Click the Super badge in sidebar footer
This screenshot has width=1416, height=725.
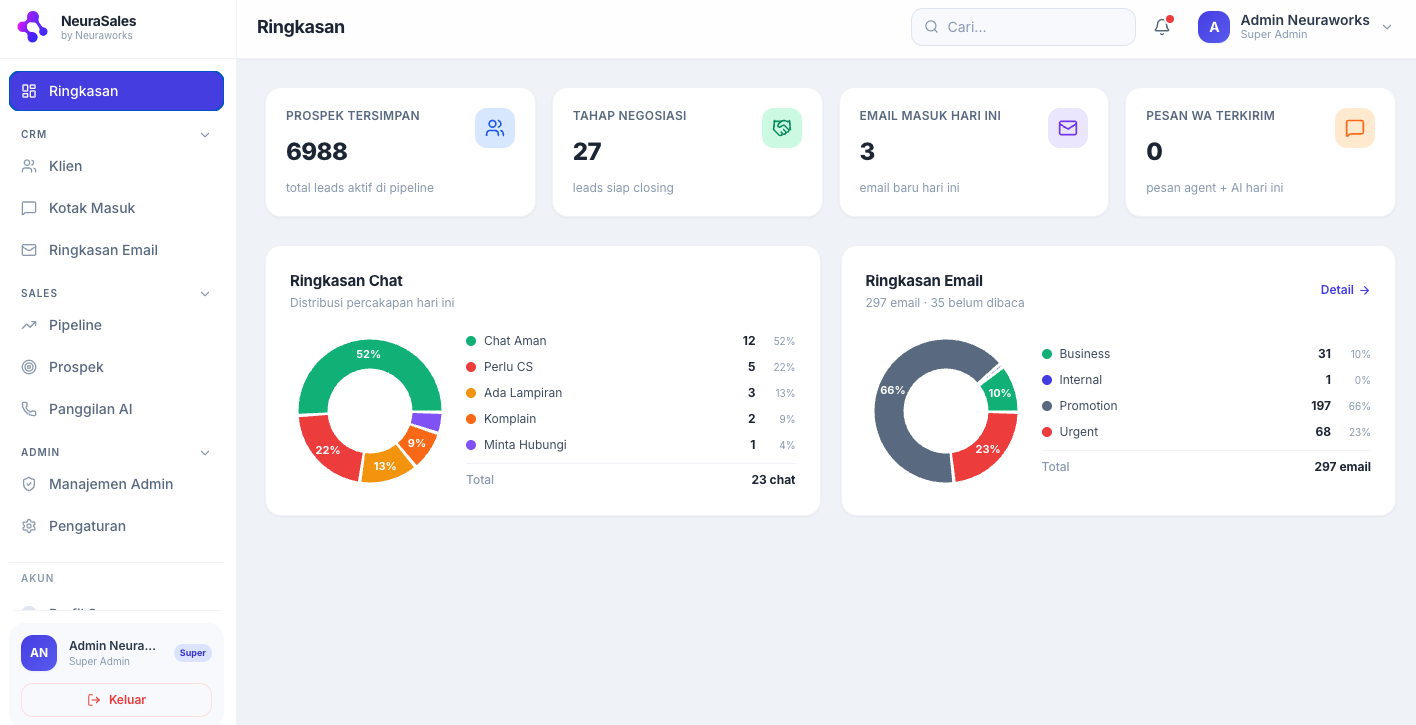point(193,653)
